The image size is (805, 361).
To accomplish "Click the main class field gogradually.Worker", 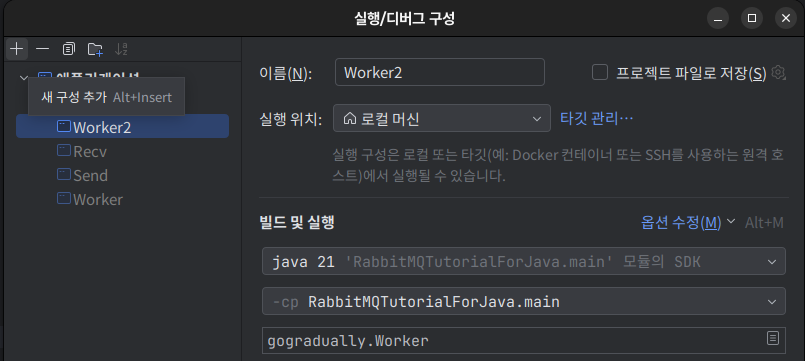I will [524, 340].
